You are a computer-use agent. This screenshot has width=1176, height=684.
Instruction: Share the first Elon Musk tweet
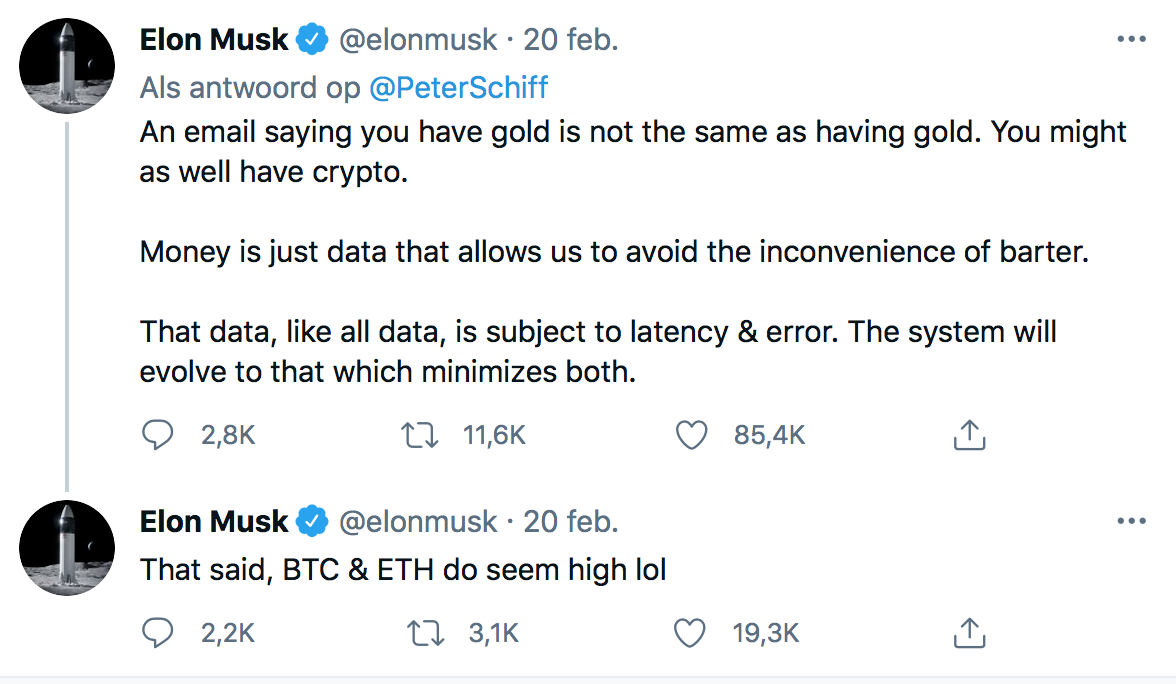click(969, 435)
